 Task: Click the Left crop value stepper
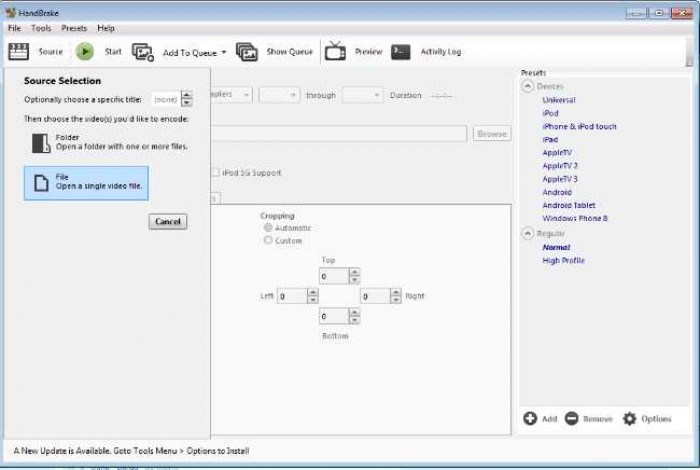pos(313,296)
